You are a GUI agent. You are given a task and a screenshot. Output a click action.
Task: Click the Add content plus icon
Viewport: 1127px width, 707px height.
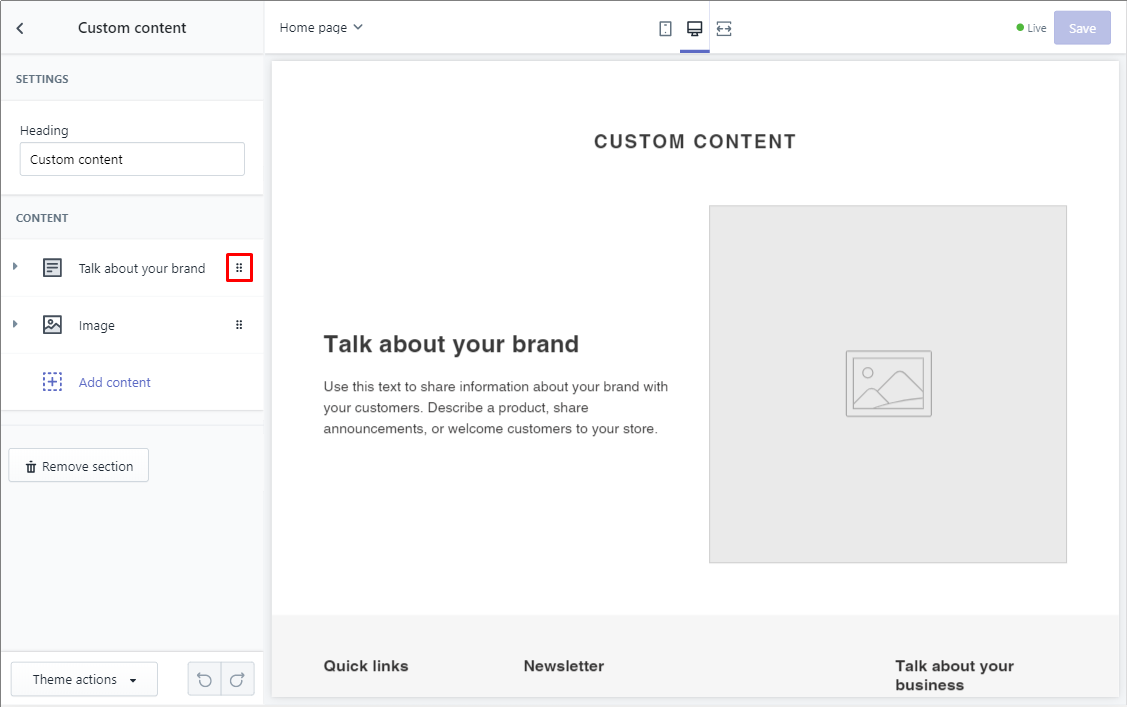coord(52,382)
